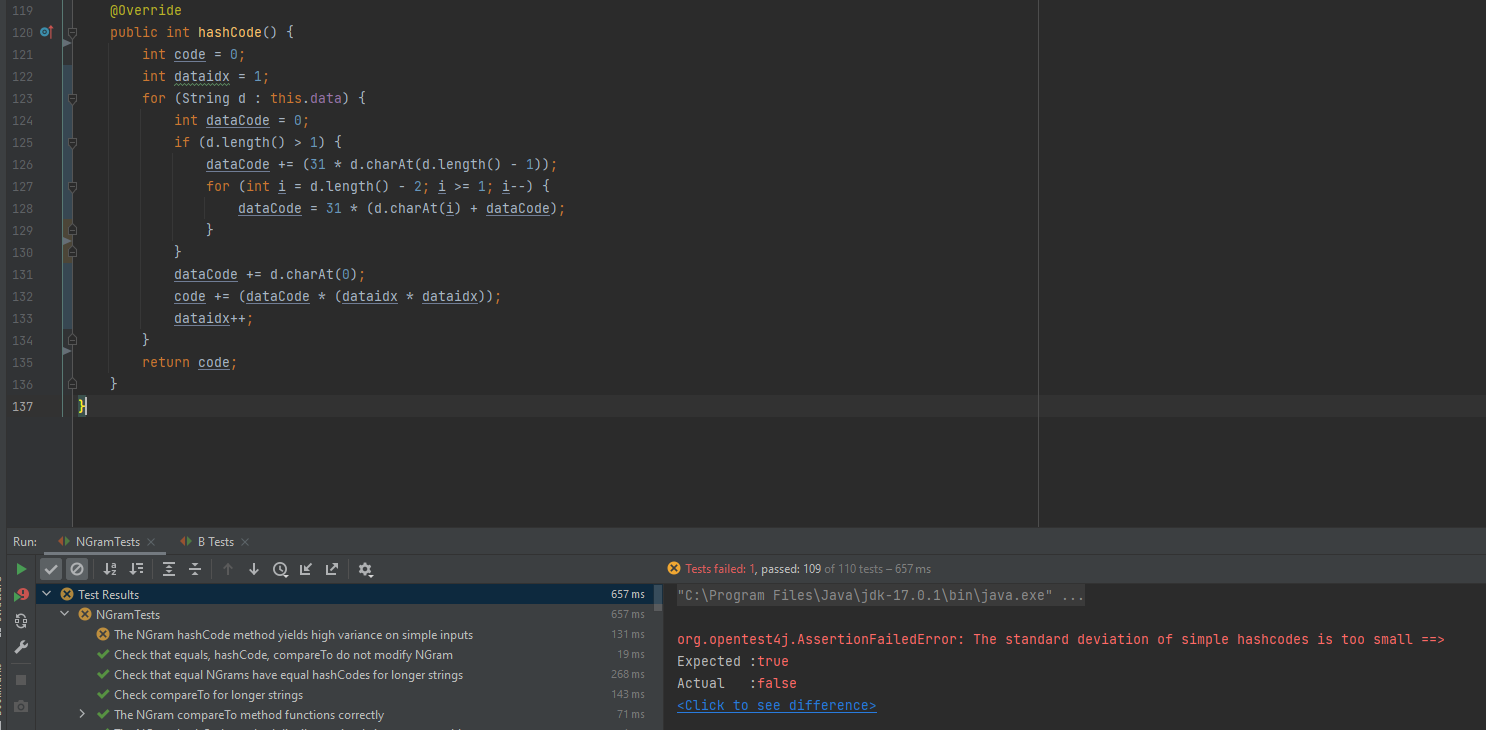This screenshot has height=730, width=1486.
Task: Collapse the NGramTests tree node
Action: pyautogui.click(x=65, y=615)
